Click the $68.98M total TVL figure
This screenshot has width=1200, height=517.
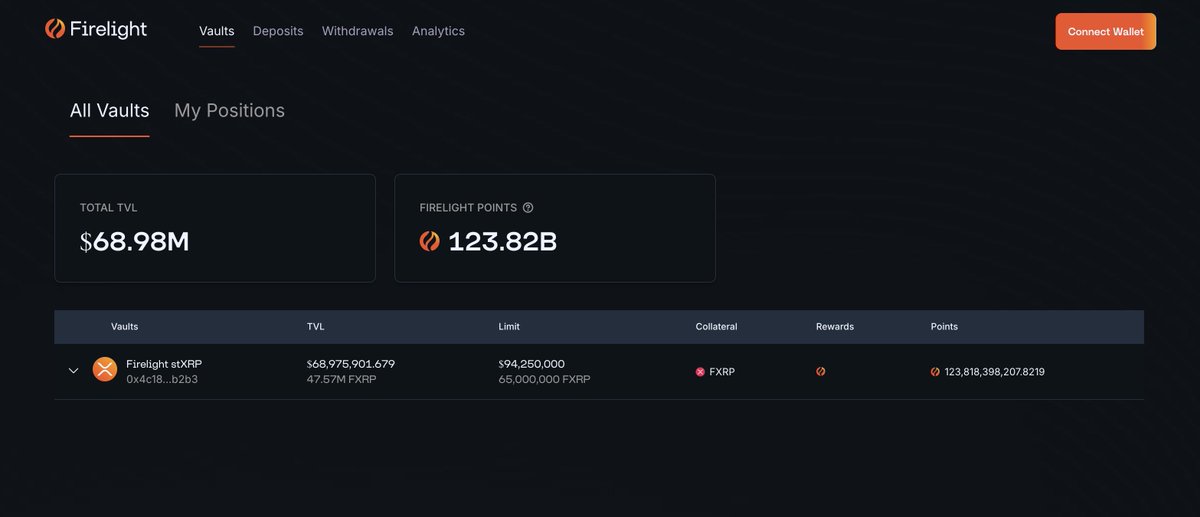(135, 242)
